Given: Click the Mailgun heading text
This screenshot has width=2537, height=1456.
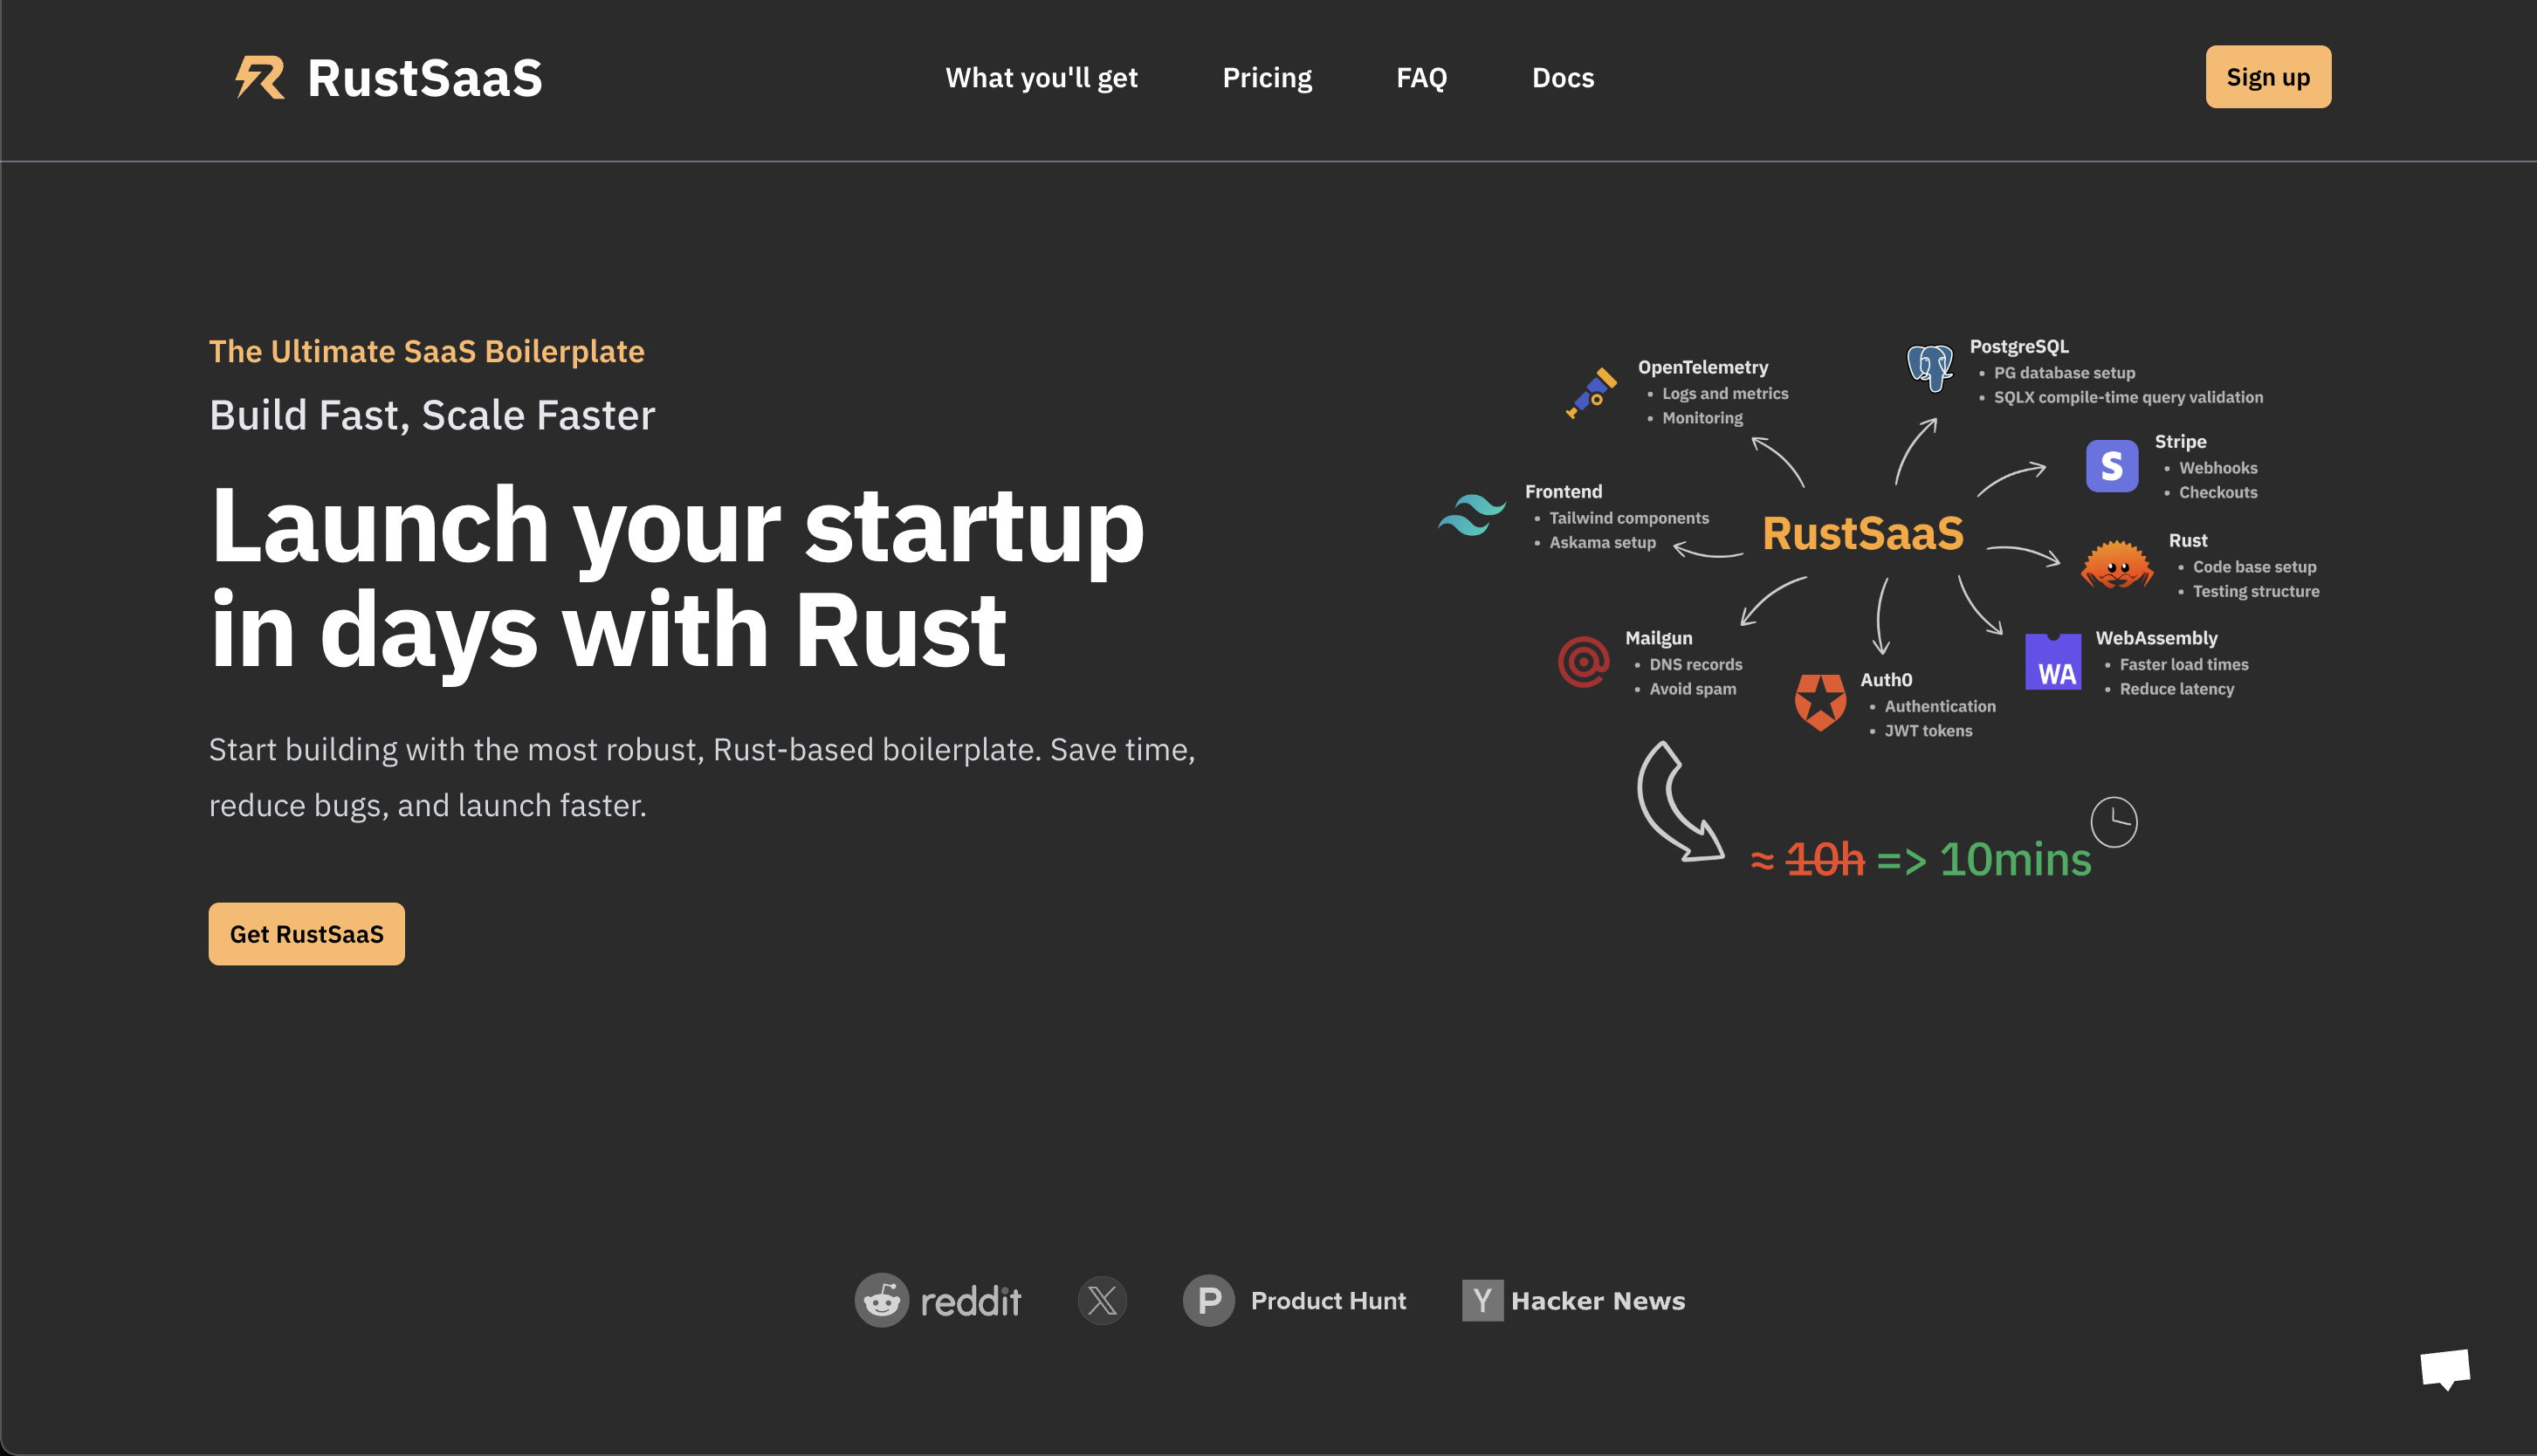Looking at the screenshot, I should pos(1659,638).
